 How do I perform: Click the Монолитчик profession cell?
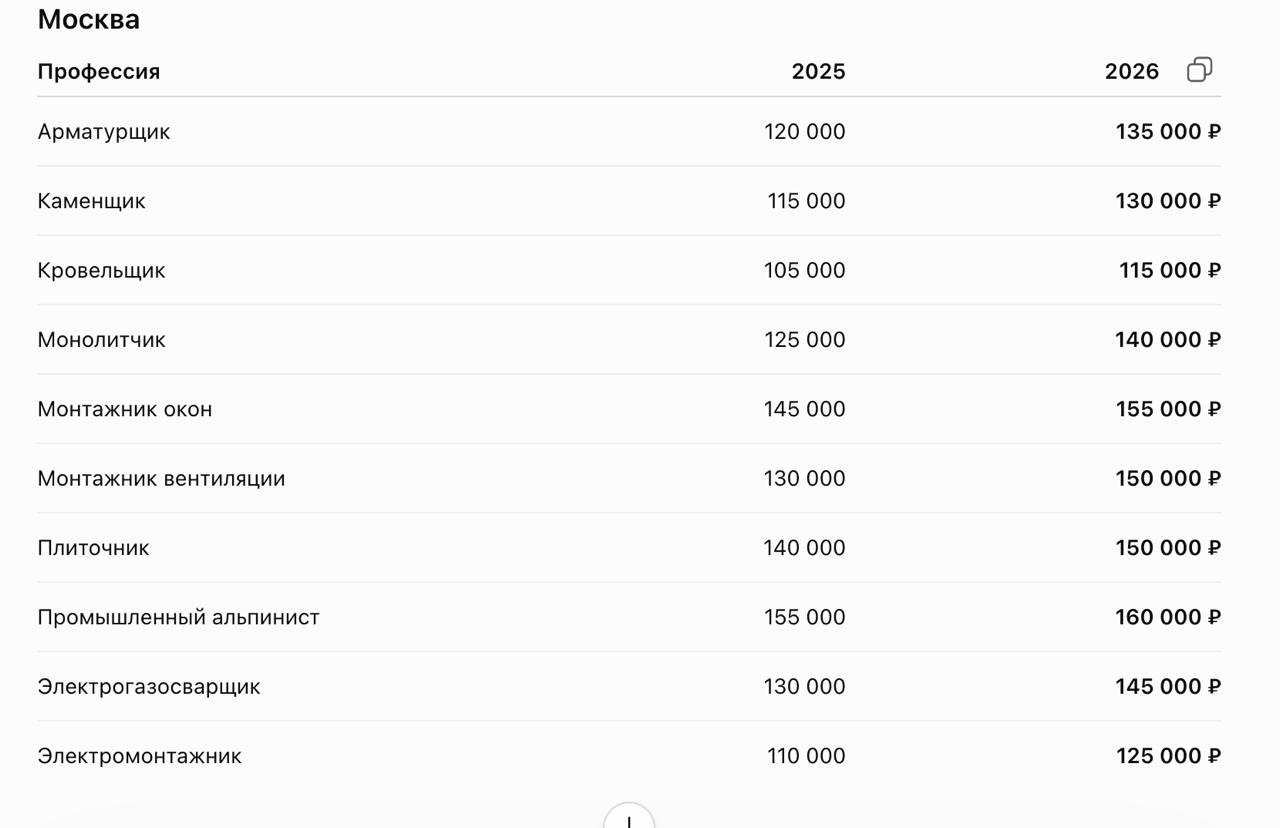[102, 340]
